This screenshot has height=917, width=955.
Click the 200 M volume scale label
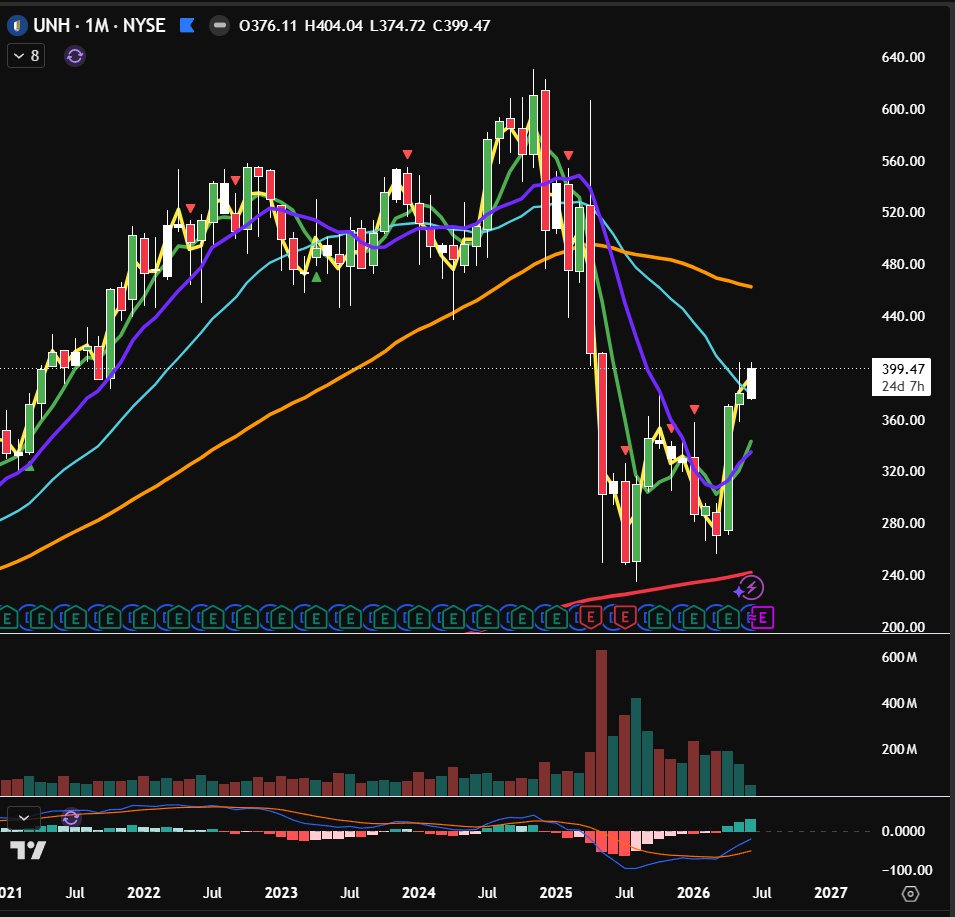coord(899,749)
